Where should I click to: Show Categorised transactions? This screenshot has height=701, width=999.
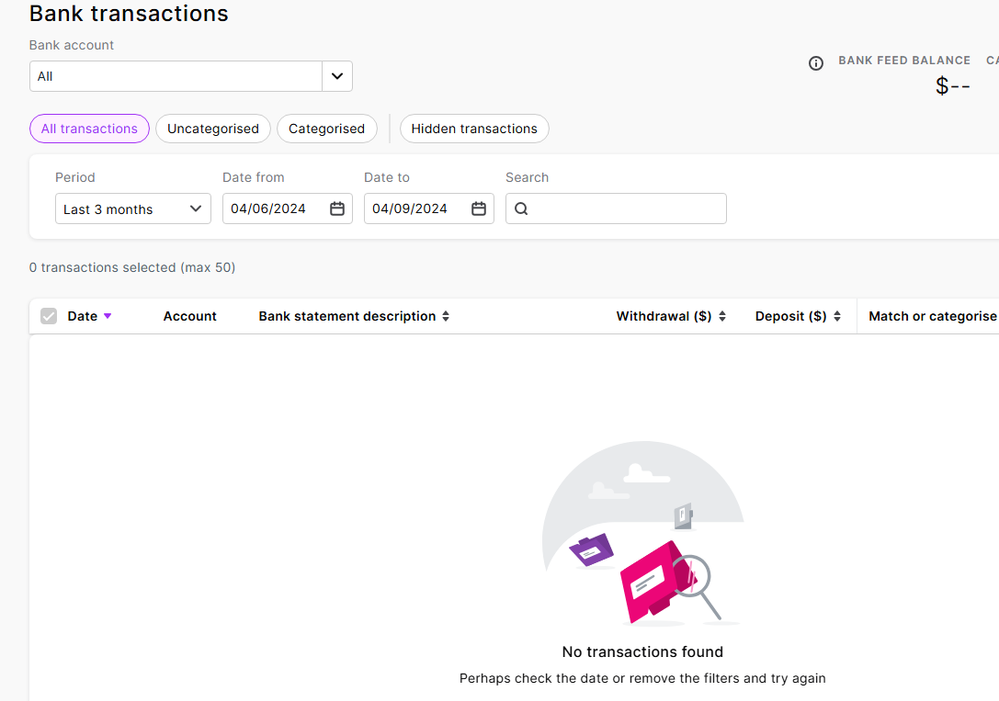[327, 129]
